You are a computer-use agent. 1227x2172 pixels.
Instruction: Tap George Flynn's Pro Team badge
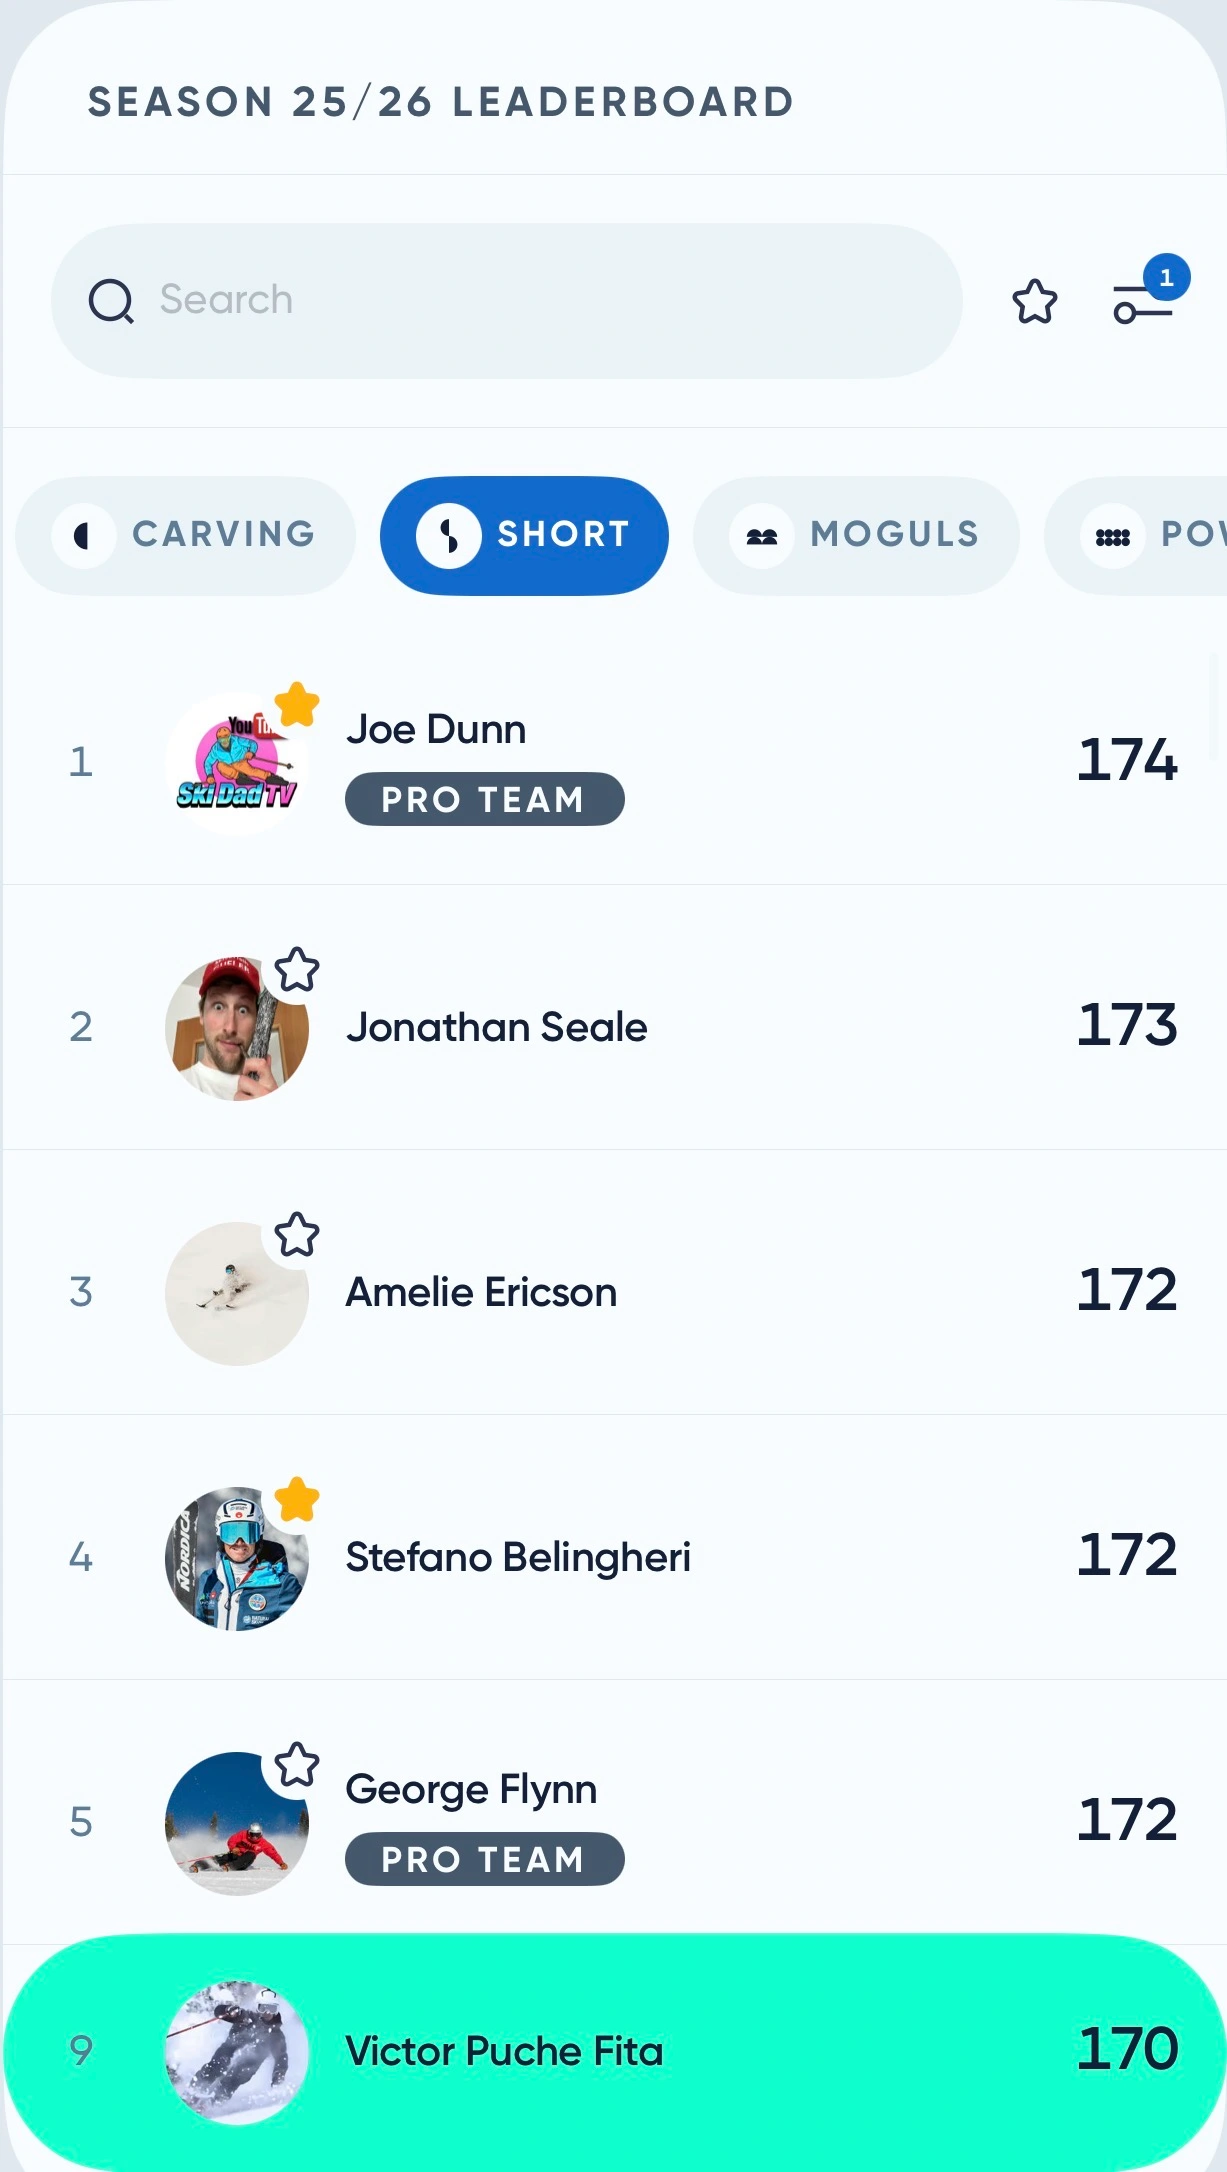[x=484, y=1859]
